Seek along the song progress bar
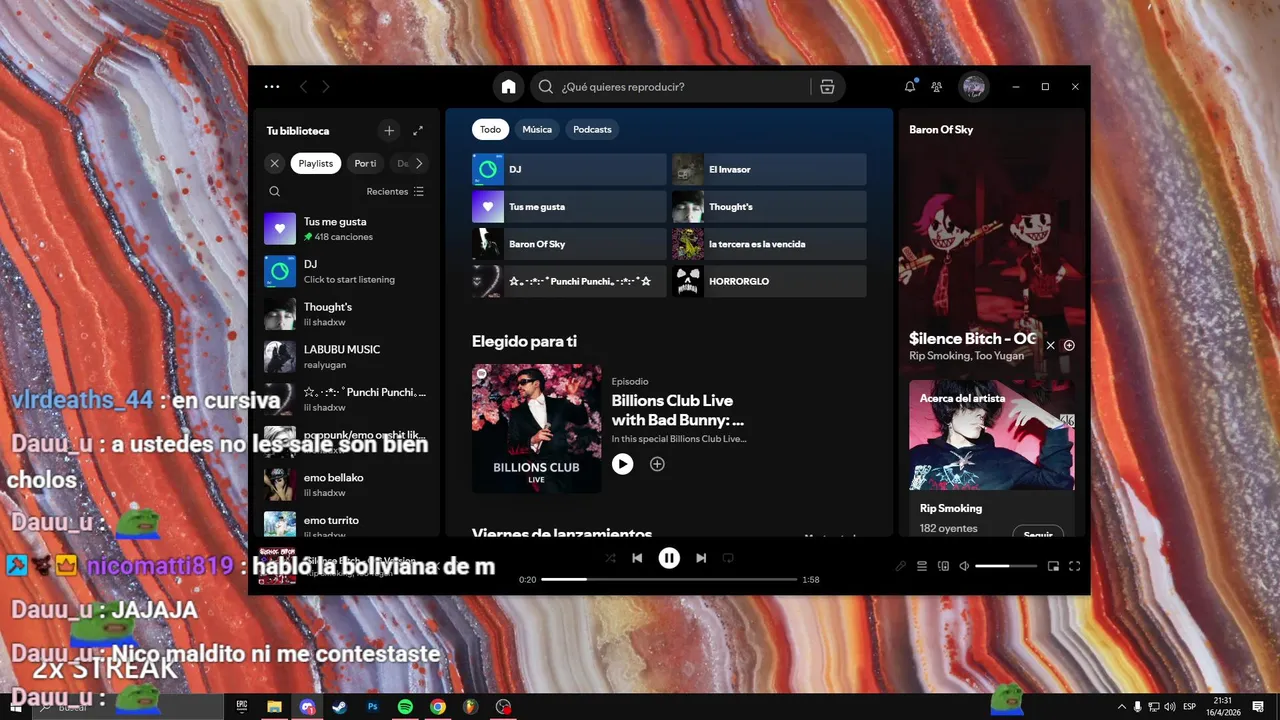The image size is (1280, 720). click(x=669, y=579)
